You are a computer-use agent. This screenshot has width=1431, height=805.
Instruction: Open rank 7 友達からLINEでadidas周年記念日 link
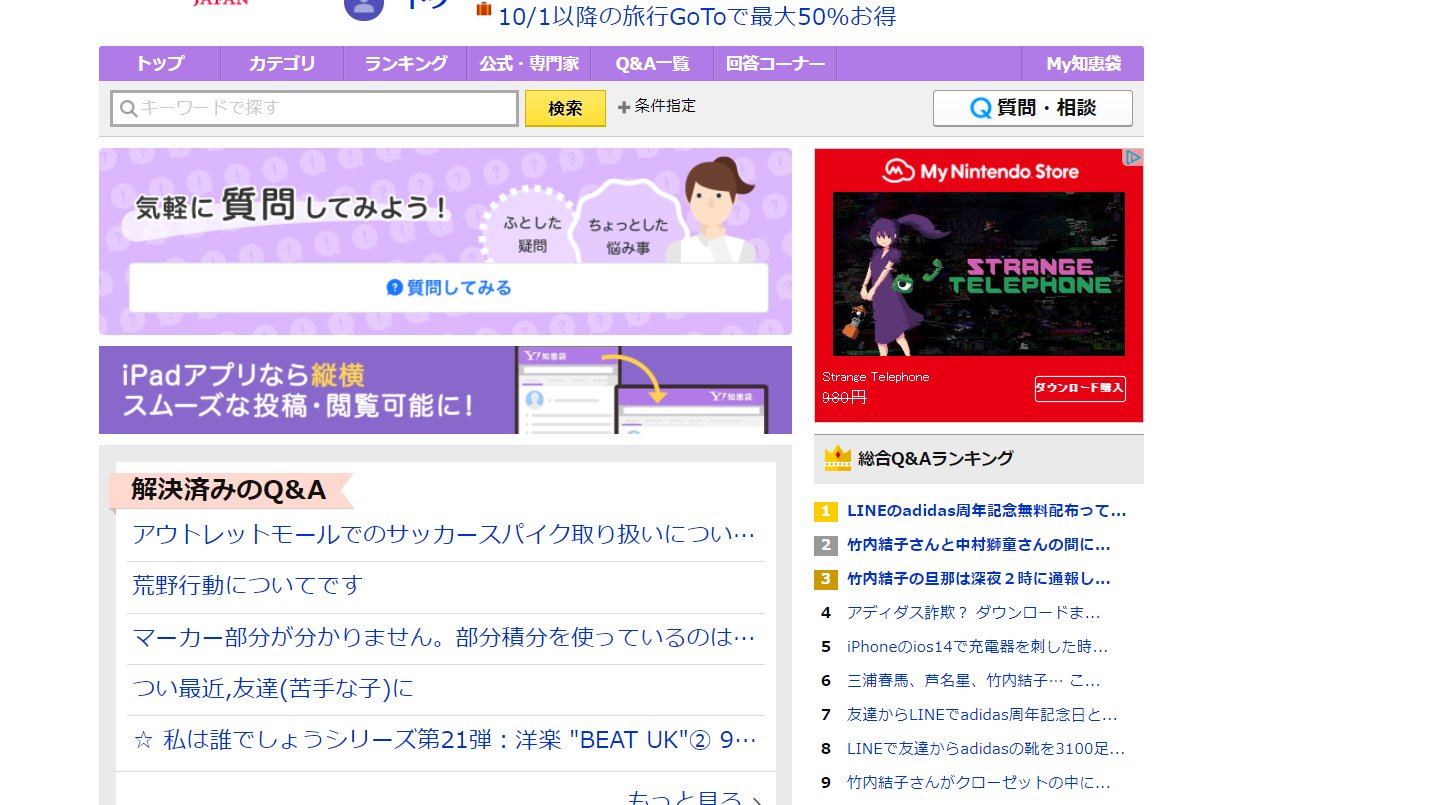(982, 714)
